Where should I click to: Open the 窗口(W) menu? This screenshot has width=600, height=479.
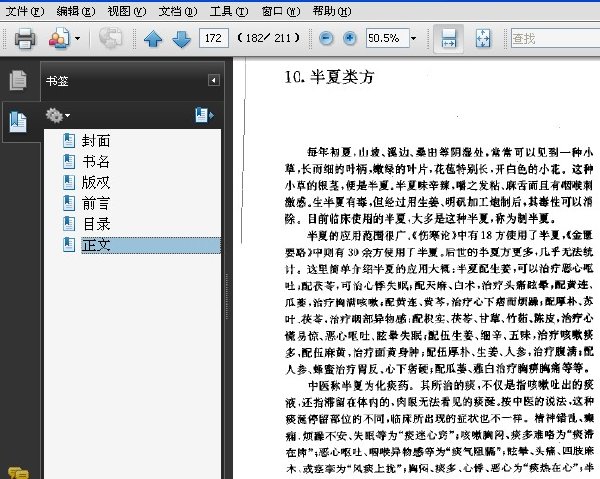(280, 11)
